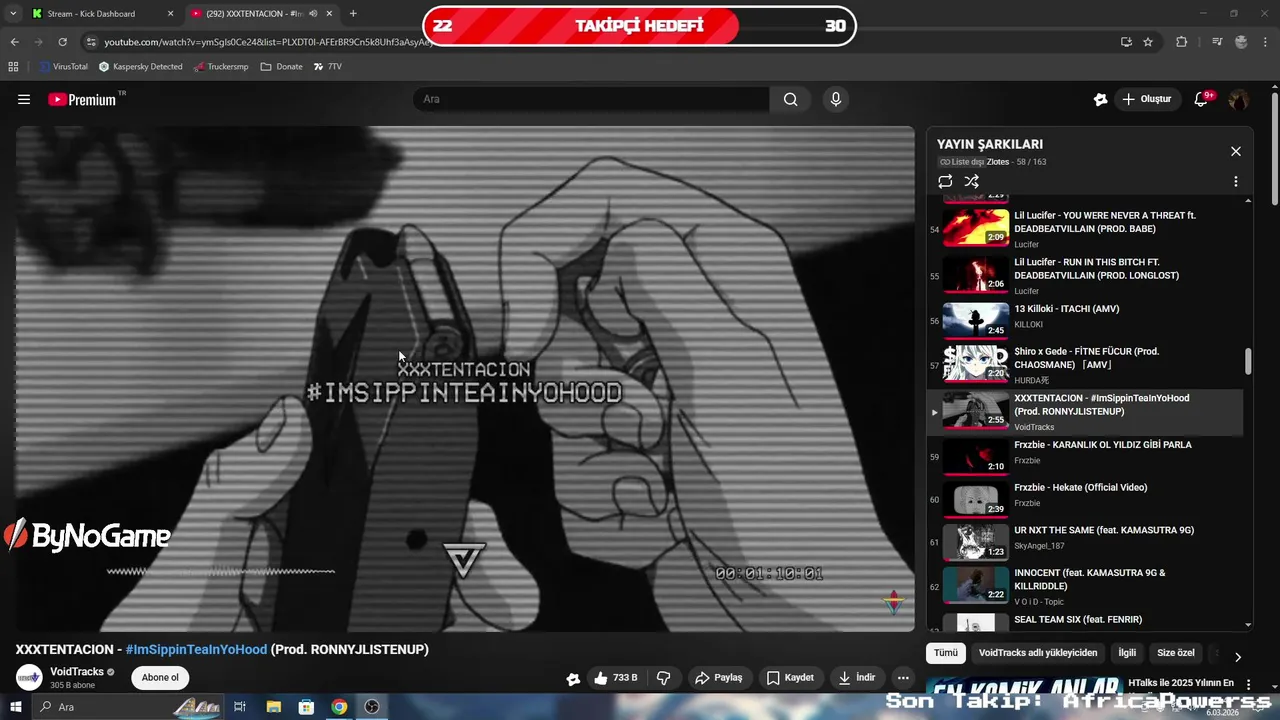Open Truckersmp bookmark
The width and height of the screenshot is (1280, 720).
pos(221,67)
